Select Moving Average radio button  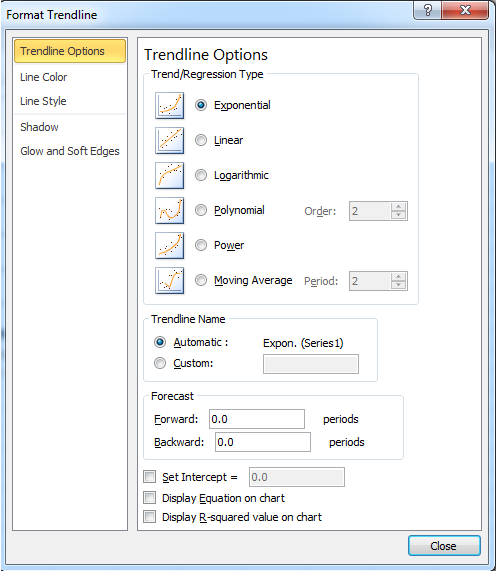[x=201, y=280]
